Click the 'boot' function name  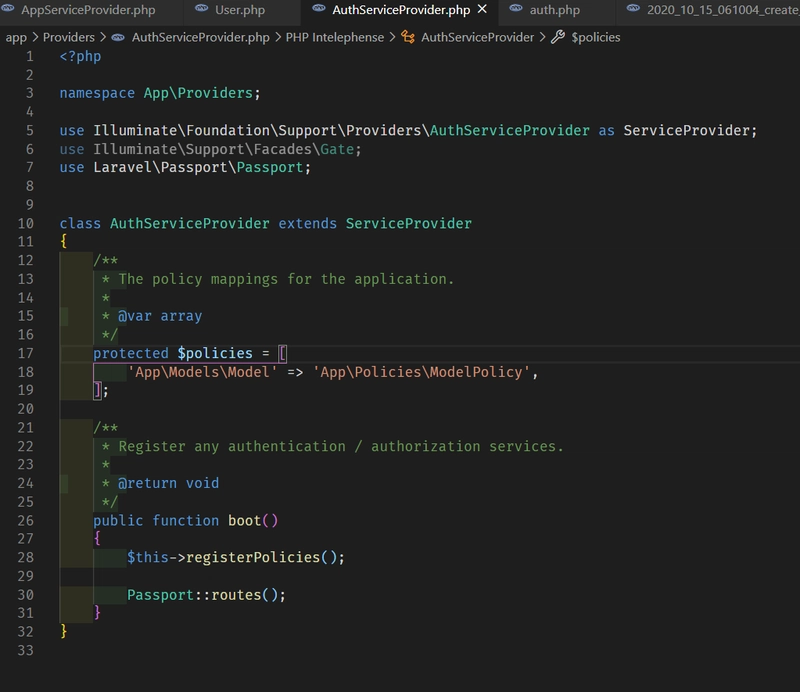tap(244, 521)
